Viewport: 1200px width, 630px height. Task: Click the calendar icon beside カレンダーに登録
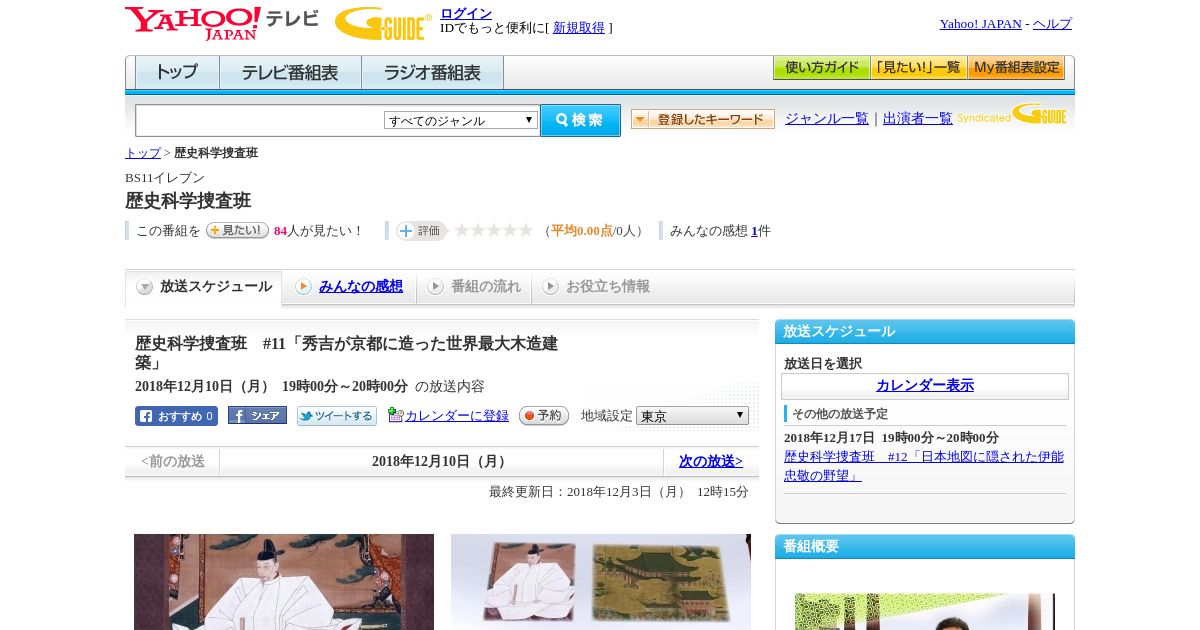click(396, 415)
